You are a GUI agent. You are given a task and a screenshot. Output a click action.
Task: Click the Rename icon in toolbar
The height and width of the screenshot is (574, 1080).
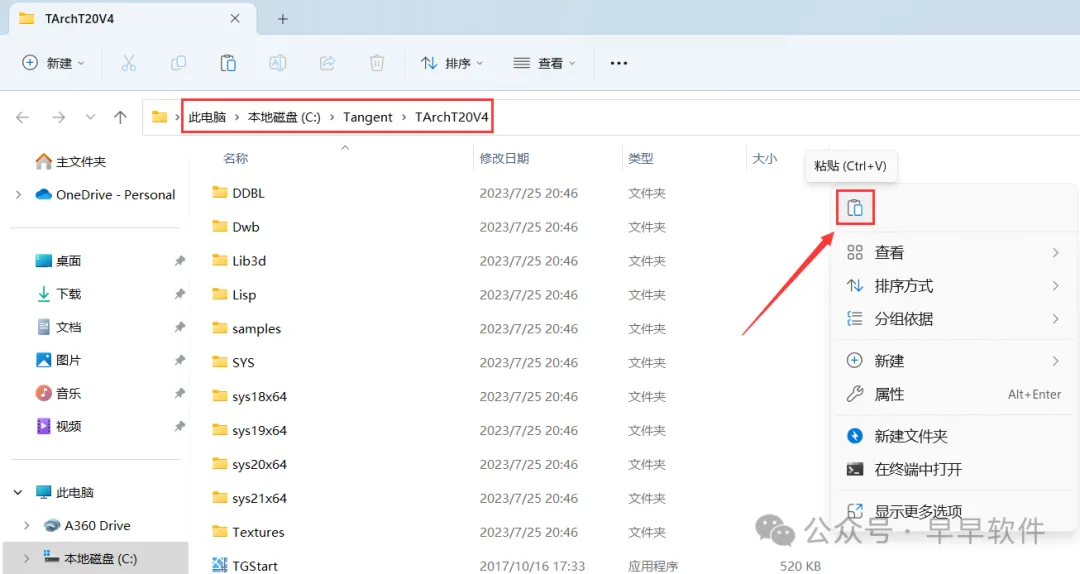click(x=278, y=63)
